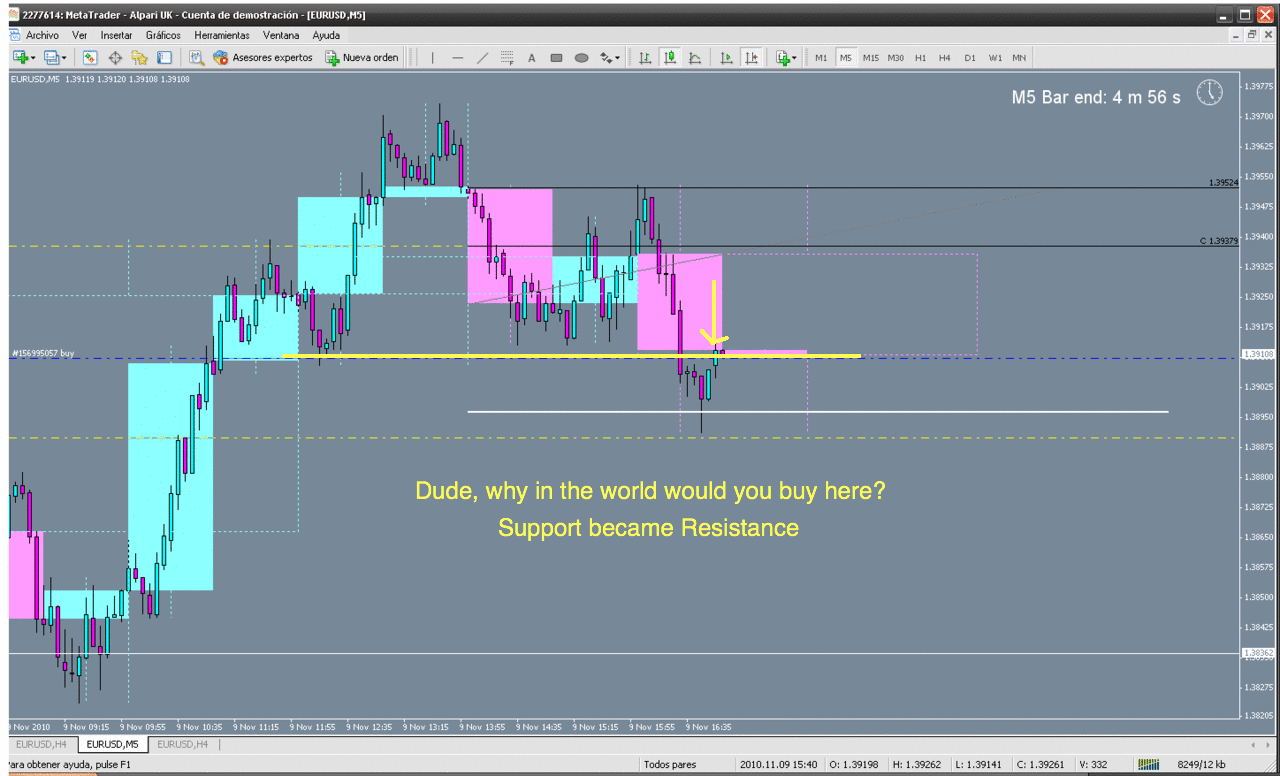Toggle chart shift
1280x776 pixels.
[751, 58]
